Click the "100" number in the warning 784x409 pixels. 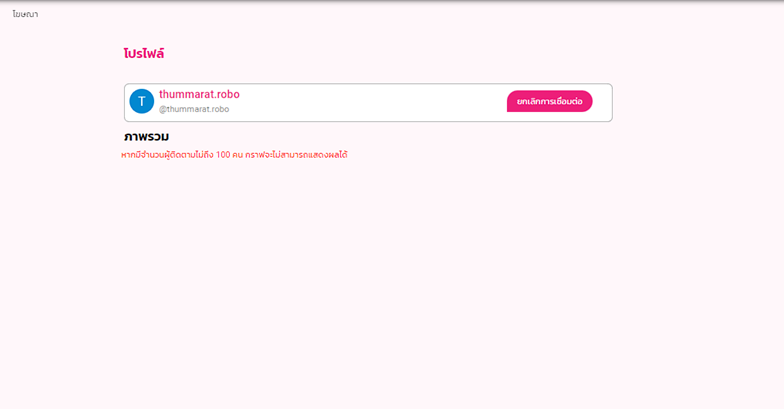click(x=223, y=155)
